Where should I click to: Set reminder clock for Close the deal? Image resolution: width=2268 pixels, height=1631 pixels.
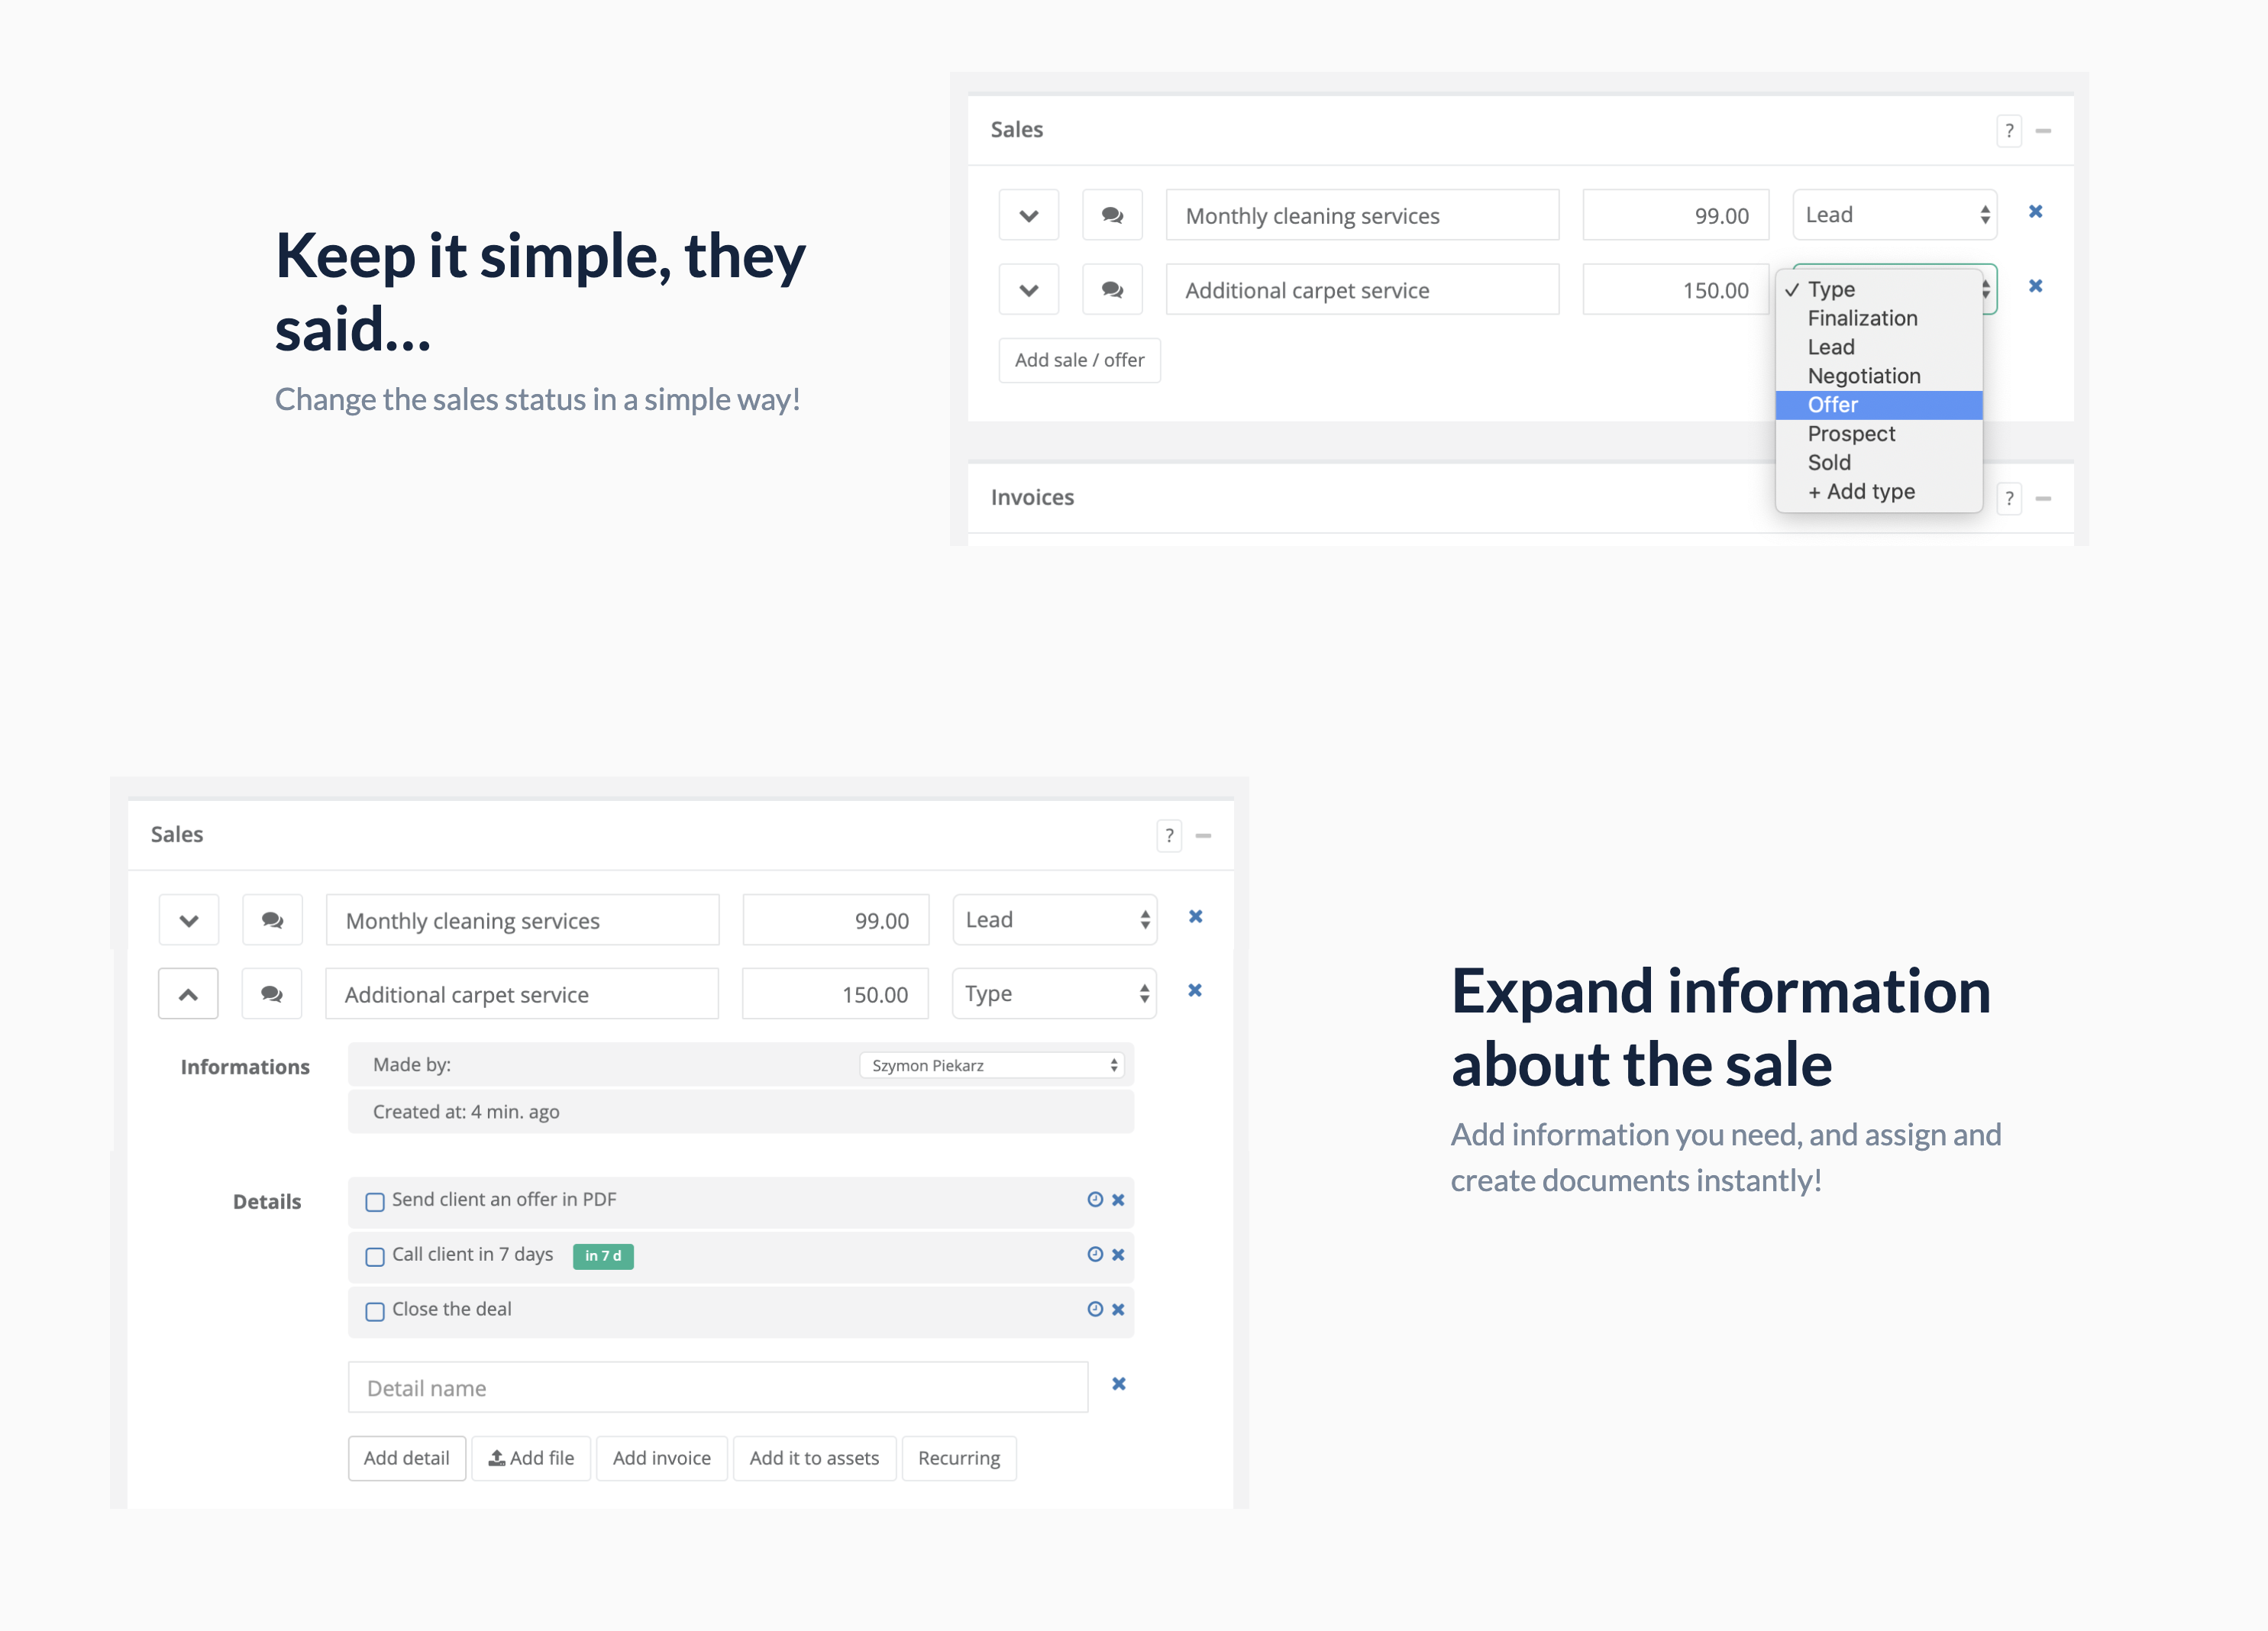pyautogui.click(x=1095, y=1309)
